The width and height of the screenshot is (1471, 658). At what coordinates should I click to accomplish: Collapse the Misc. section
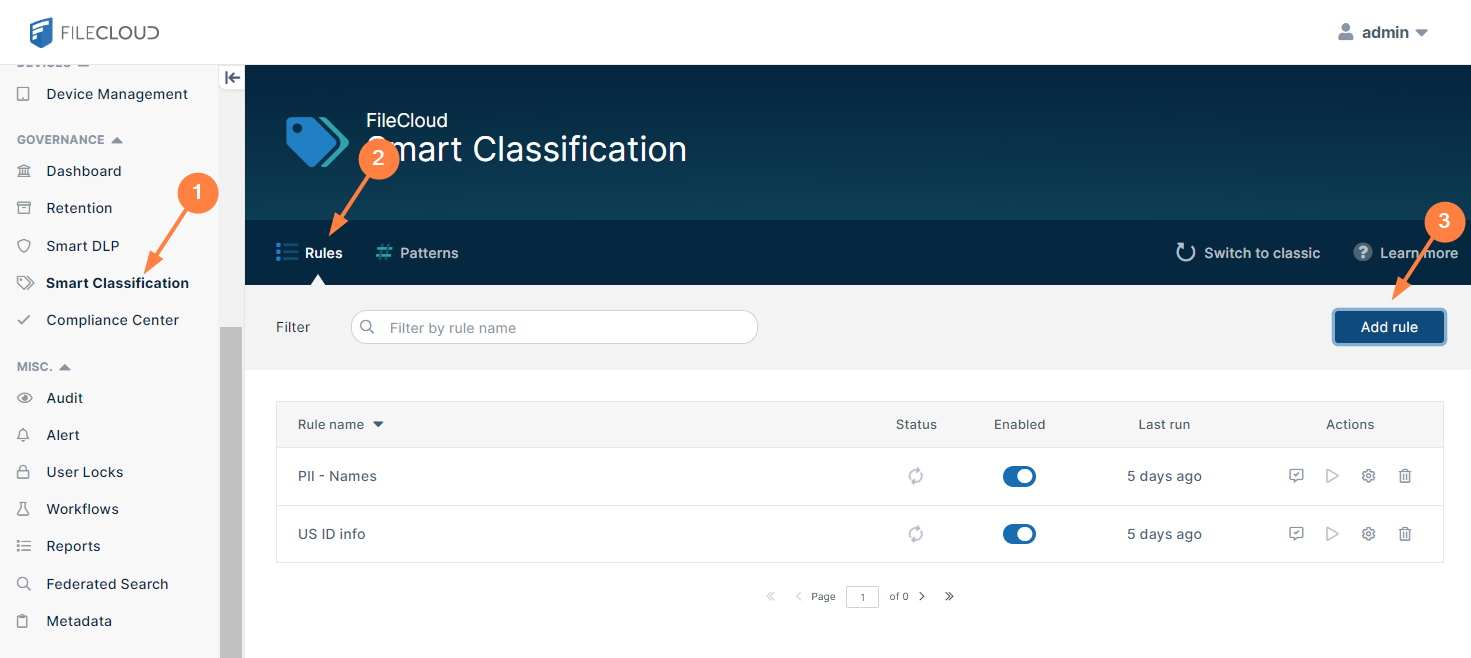(65, 367)
